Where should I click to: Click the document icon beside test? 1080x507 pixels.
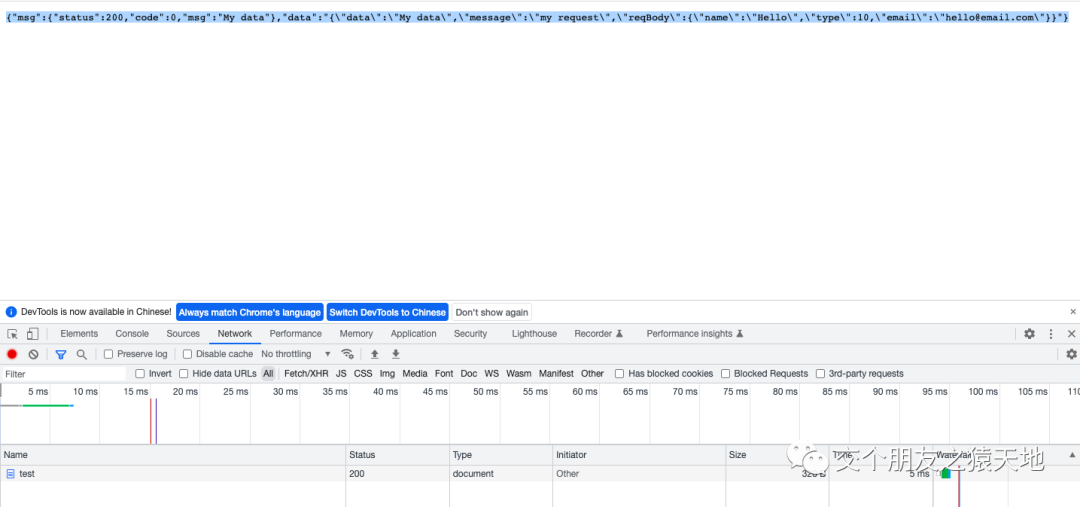[x=10, y=474]
